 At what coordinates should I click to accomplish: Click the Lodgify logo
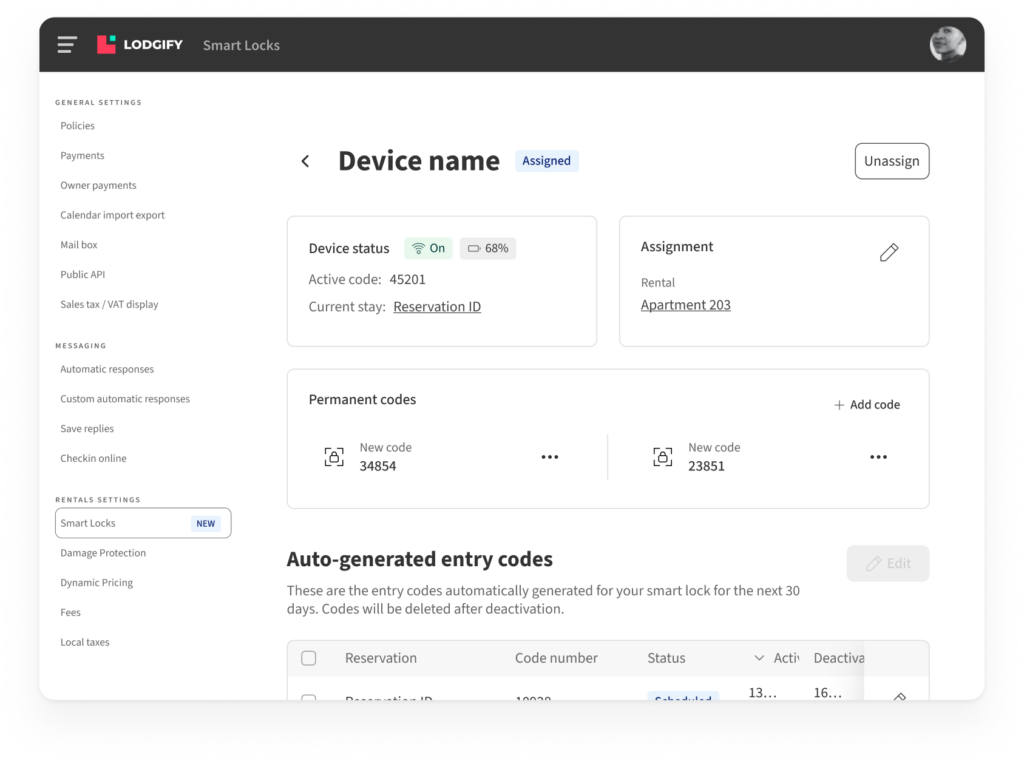click(140, 45)
